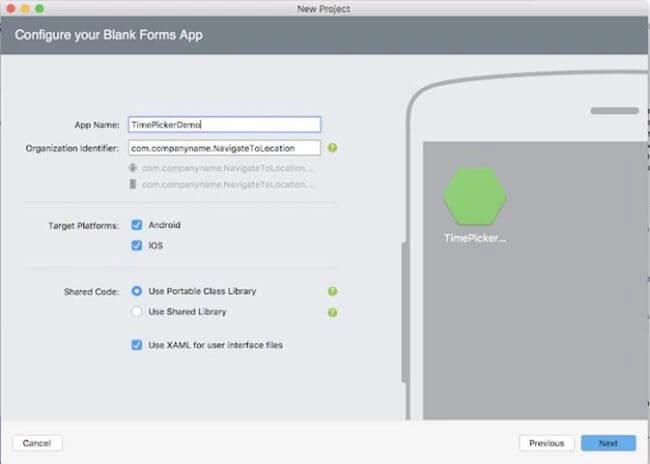650x464 pixels.
Task: Toggle the iOS target platform checkbox
Action: 136,245
